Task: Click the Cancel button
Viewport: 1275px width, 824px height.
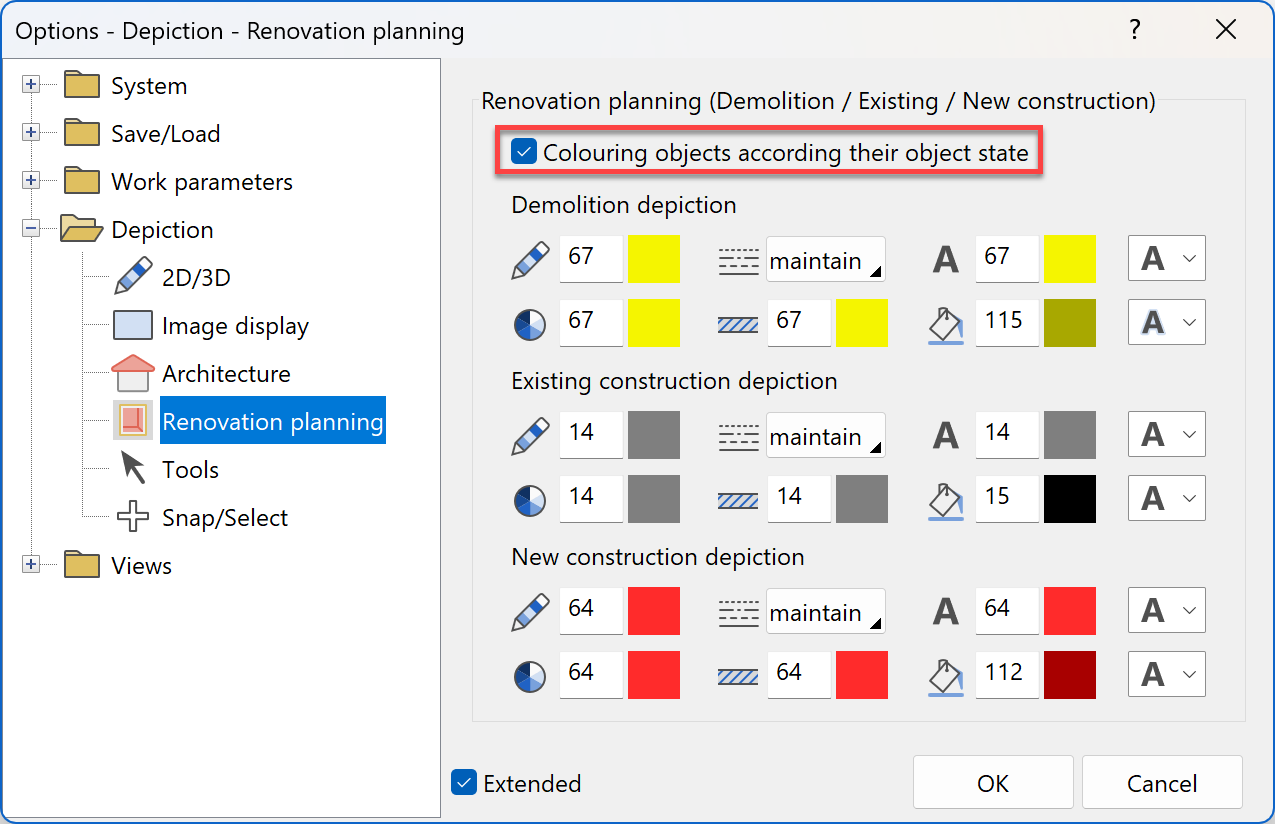Action: [x=1161, y=783]
